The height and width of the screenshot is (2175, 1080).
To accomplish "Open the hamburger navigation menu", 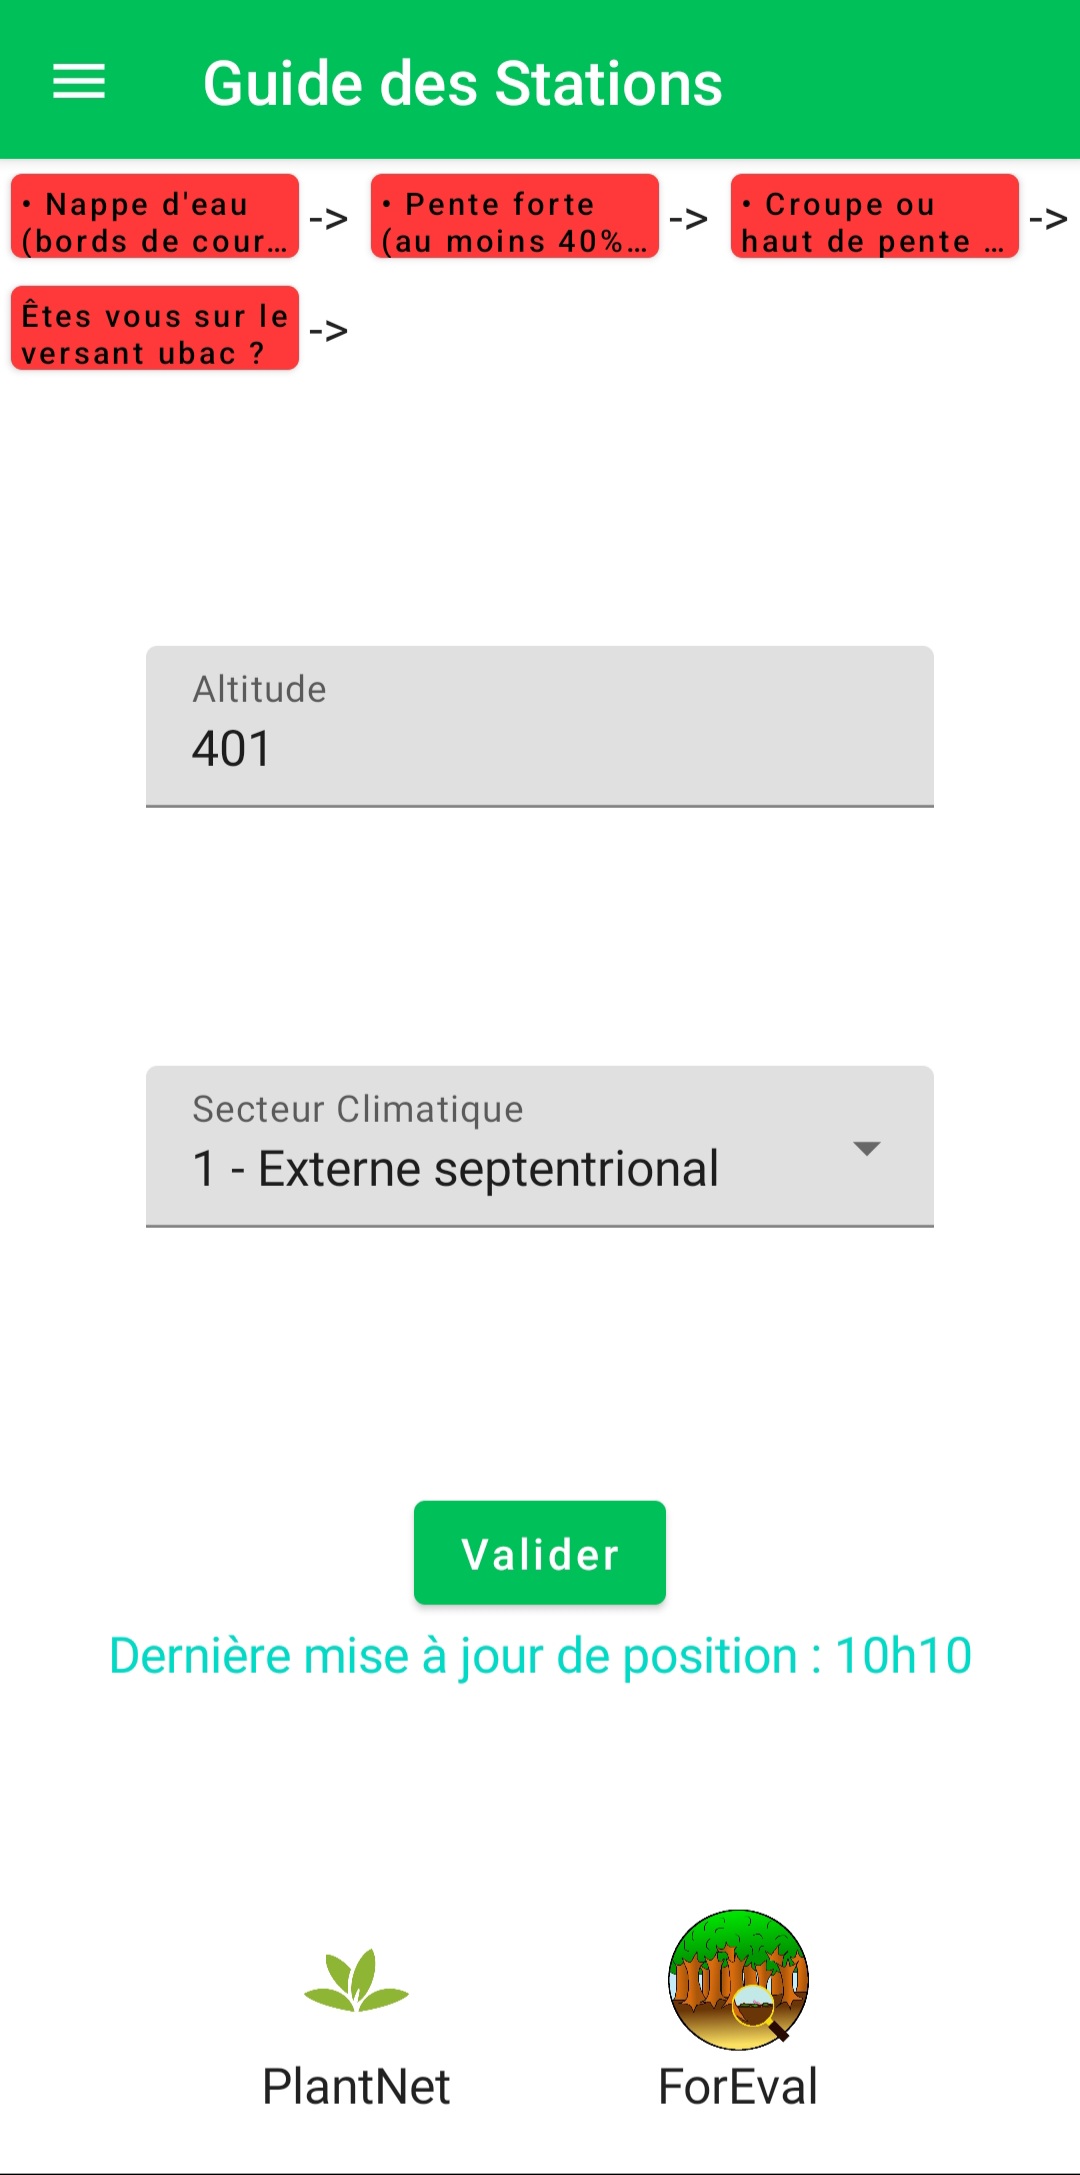I will (79, 81).
